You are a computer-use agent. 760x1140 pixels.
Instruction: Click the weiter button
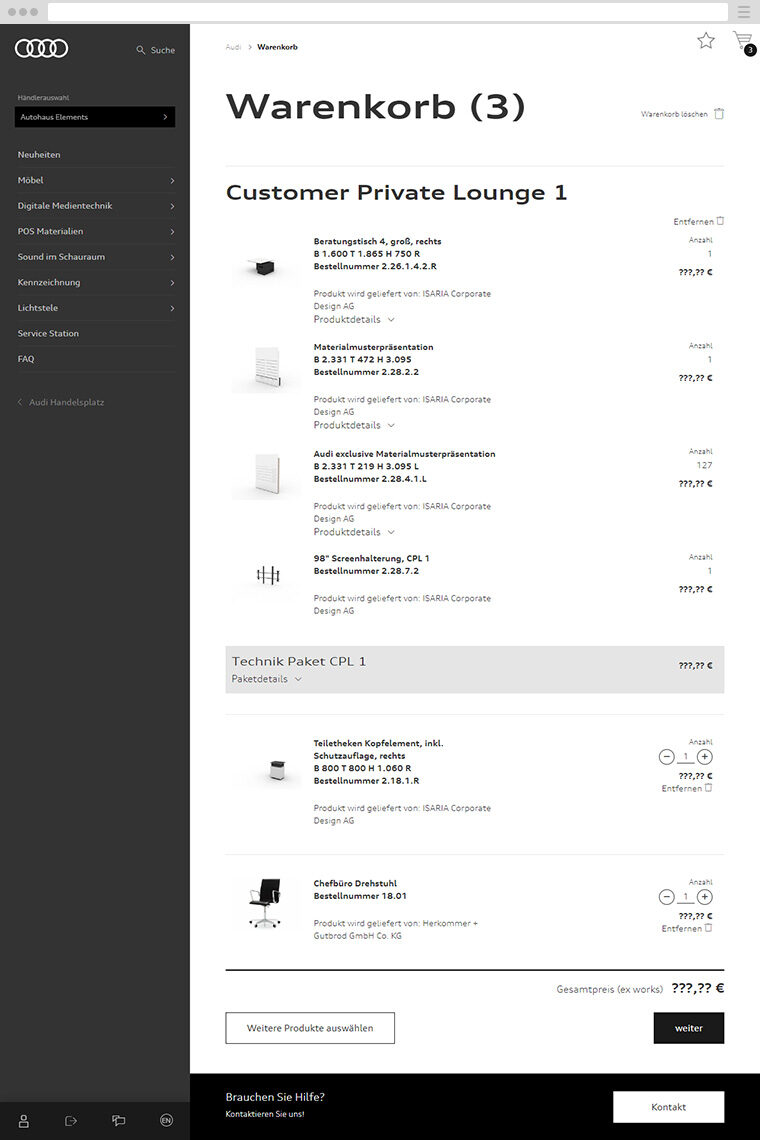688,1028
